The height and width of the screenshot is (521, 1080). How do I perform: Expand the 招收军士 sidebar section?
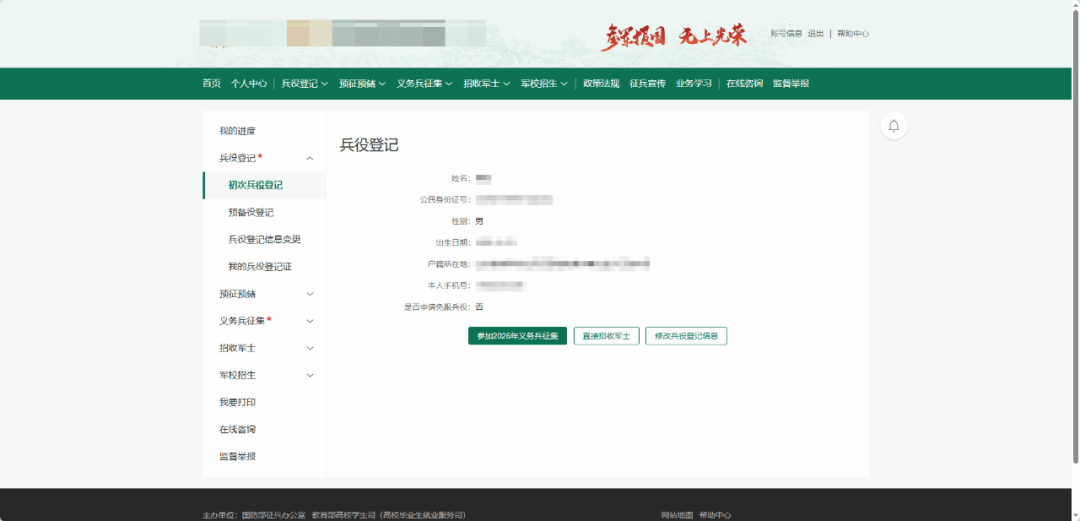[x=310, y=348]
